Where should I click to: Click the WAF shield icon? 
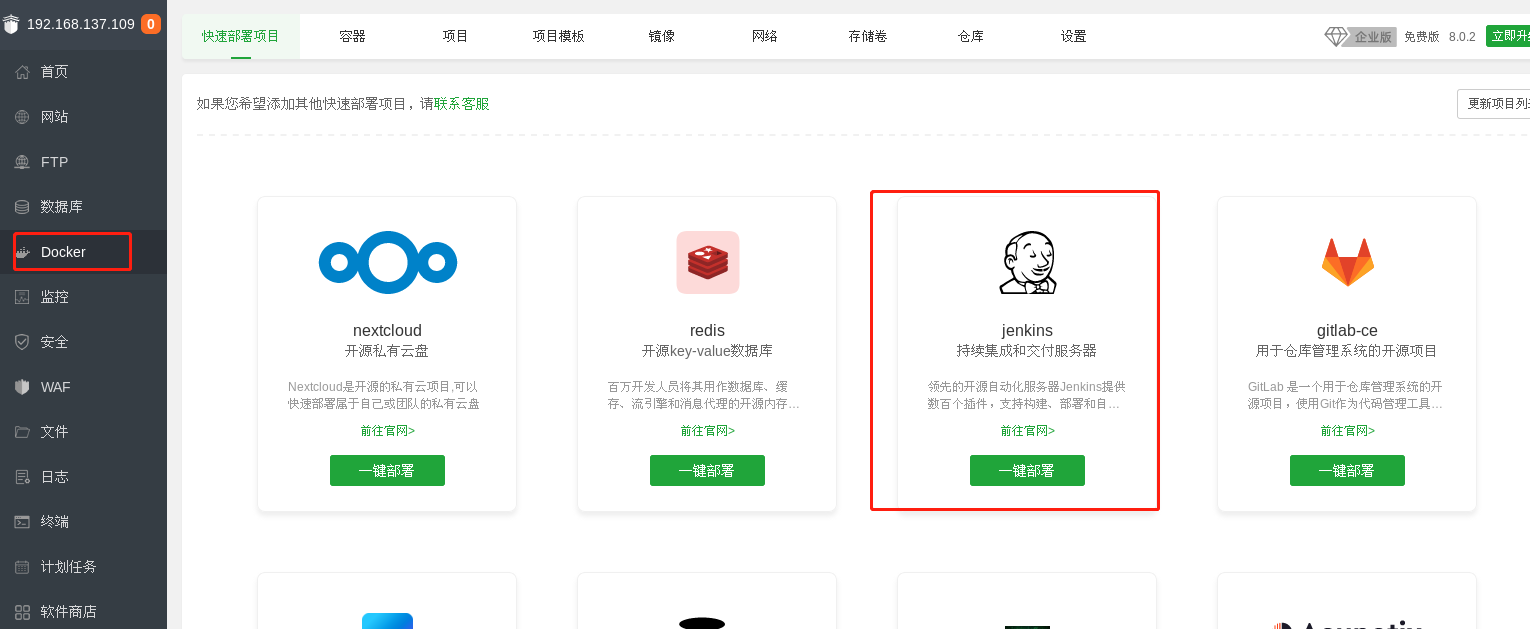click(x=22, y=387)
